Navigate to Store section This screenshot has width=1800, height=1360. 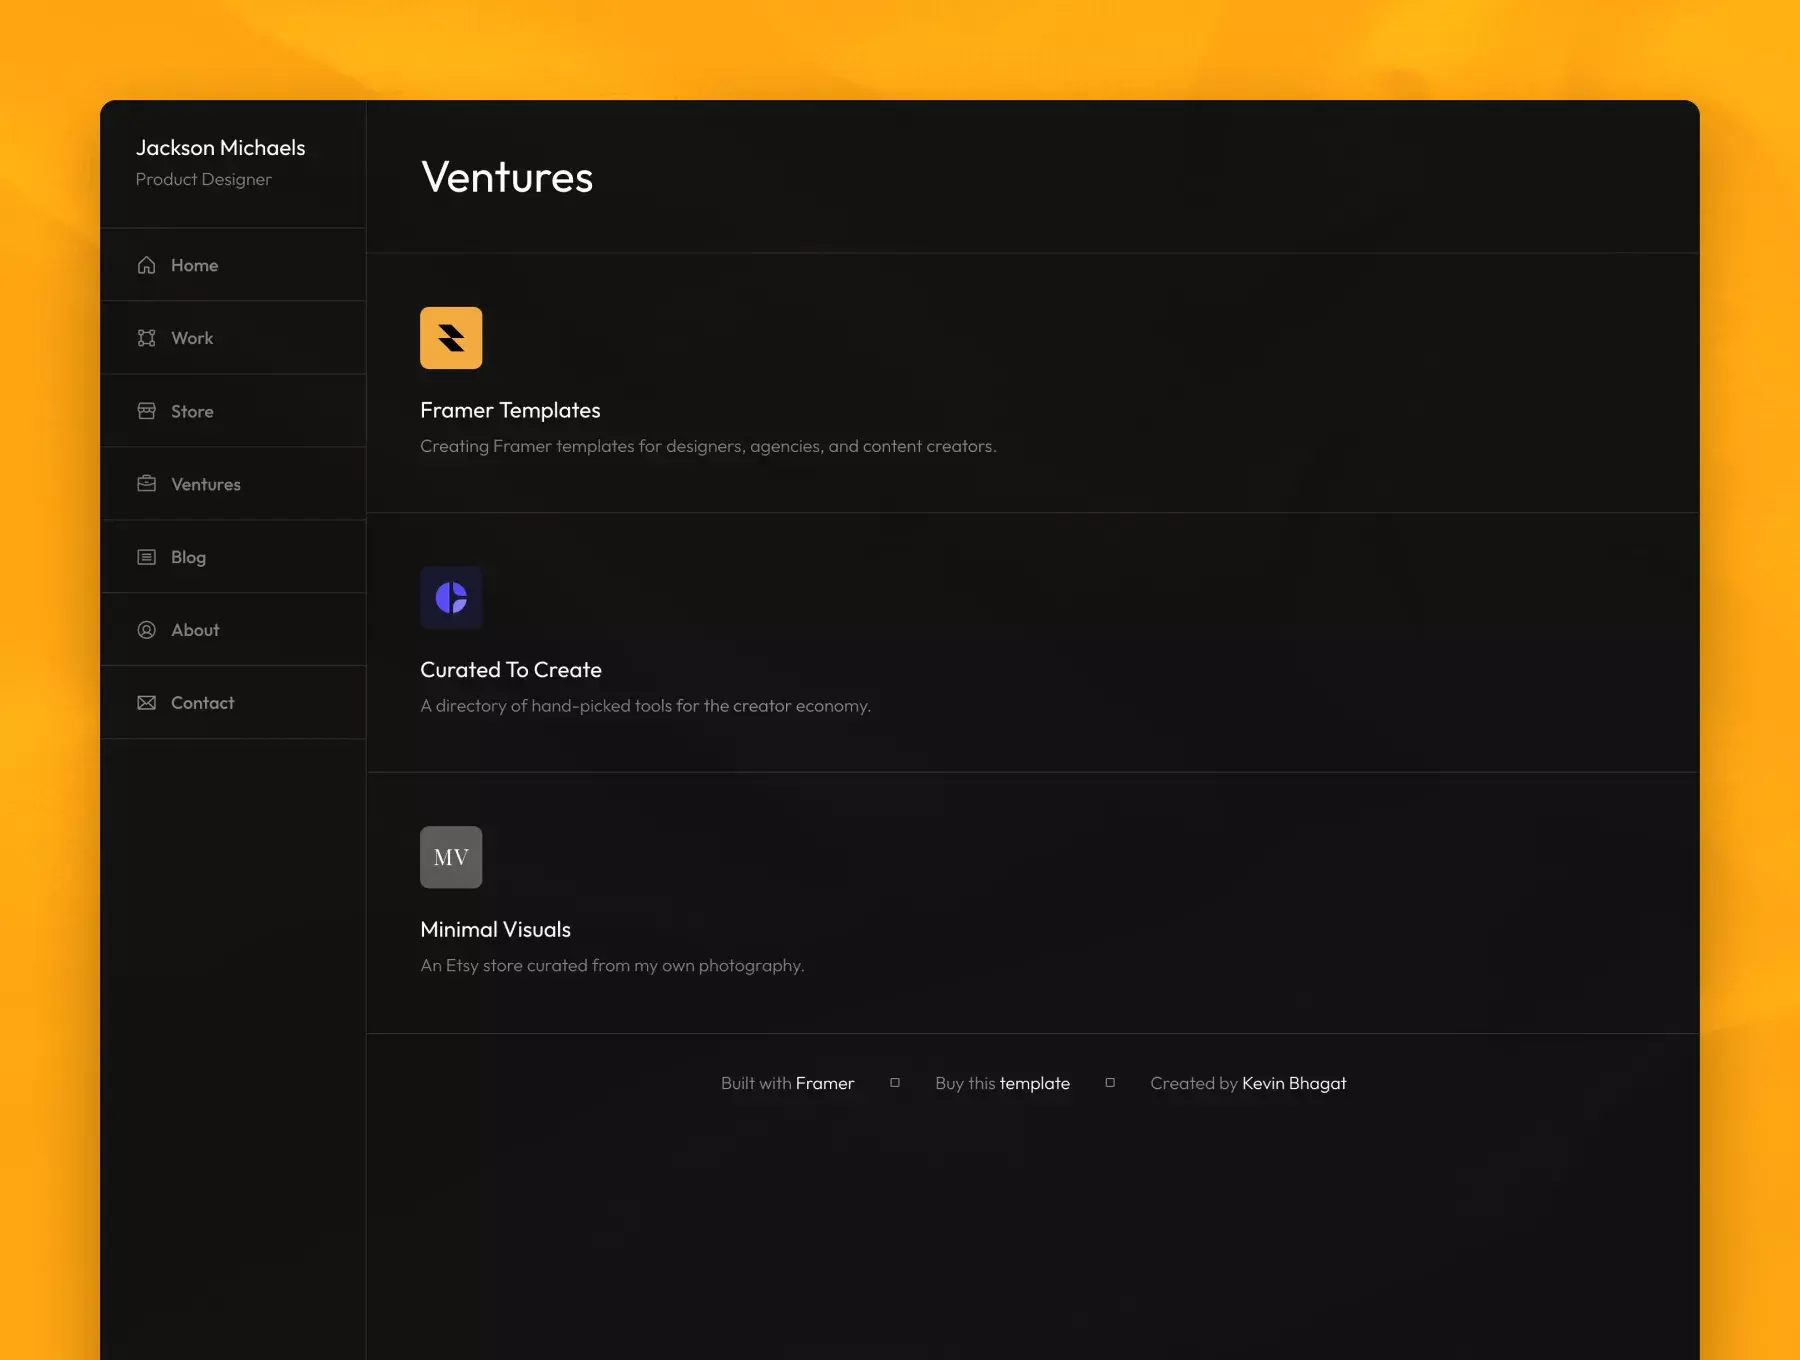[x=233, y=411]
